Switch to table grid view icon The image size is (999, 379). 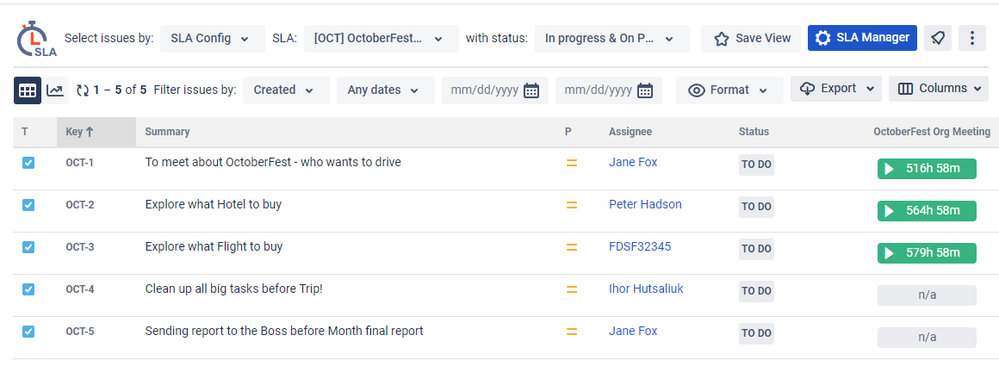pyautogui.click(x=27, y=90)
